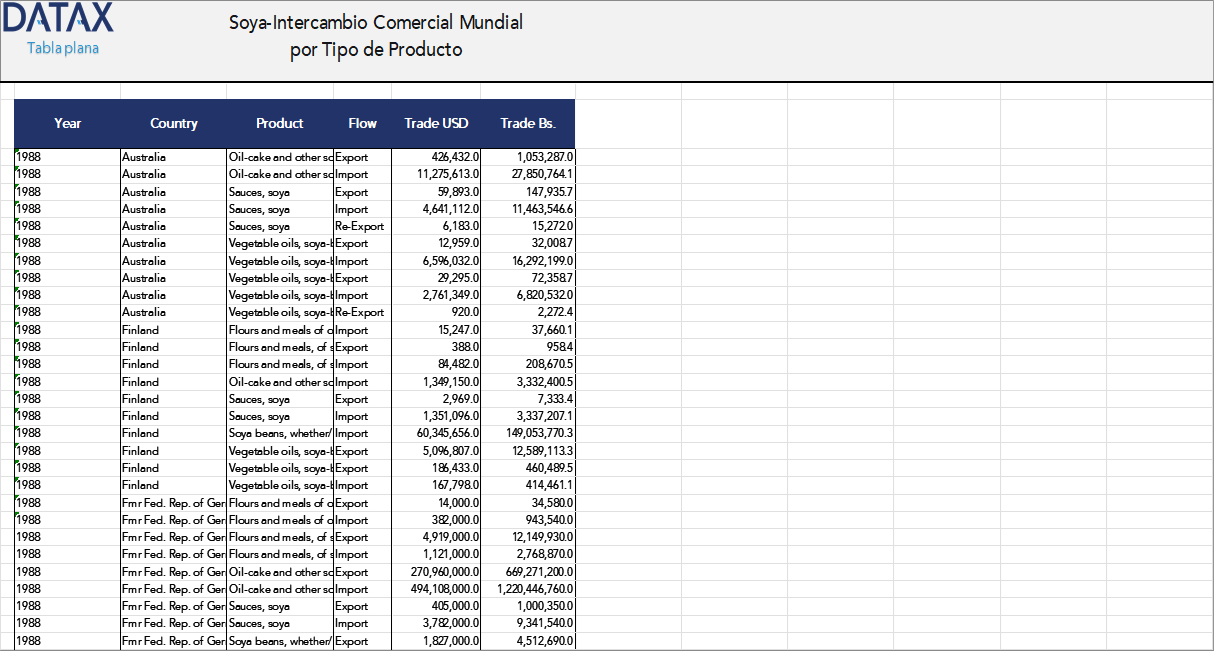Select Finland's Soya beans product cell
This screenshot has height=651, width=1214.
click(x=279, y=433)
